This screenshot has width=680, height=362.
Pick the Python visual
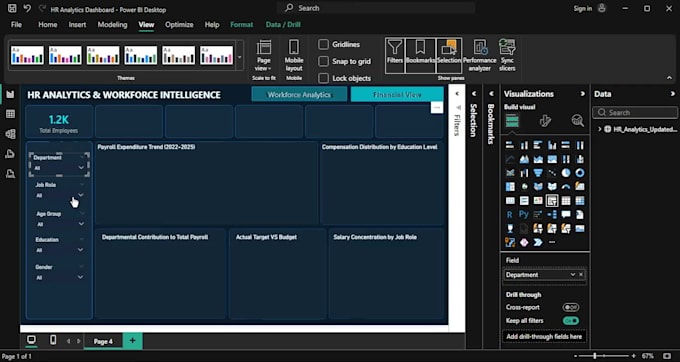point(524,215)
